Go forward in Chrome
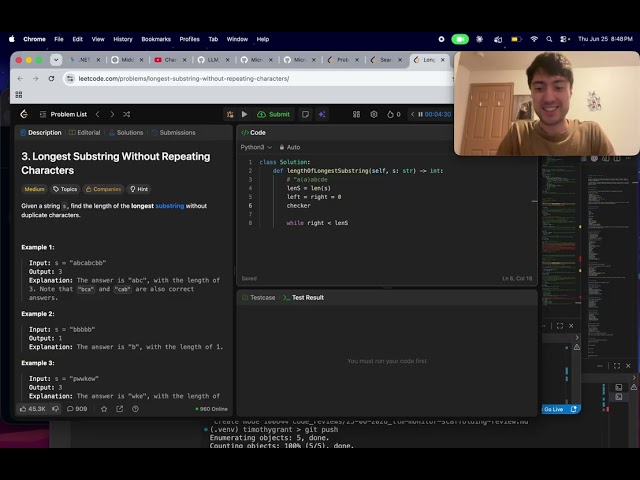640x480 pixels. tap(36, 78)
